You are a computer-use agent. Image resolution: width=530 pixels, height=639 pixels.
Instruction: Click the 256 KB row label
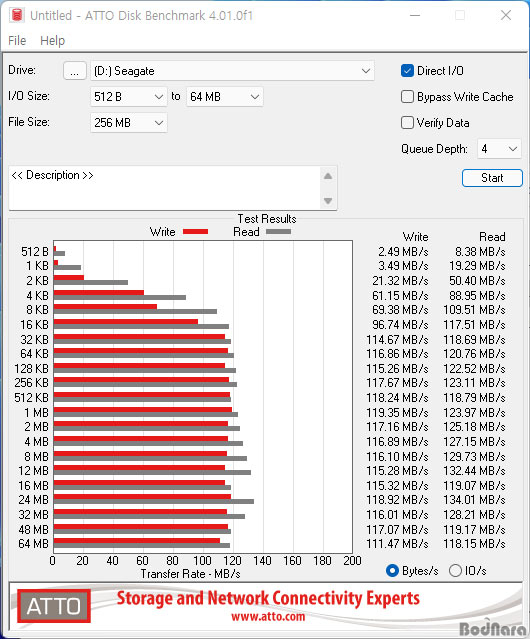(32, 383)
